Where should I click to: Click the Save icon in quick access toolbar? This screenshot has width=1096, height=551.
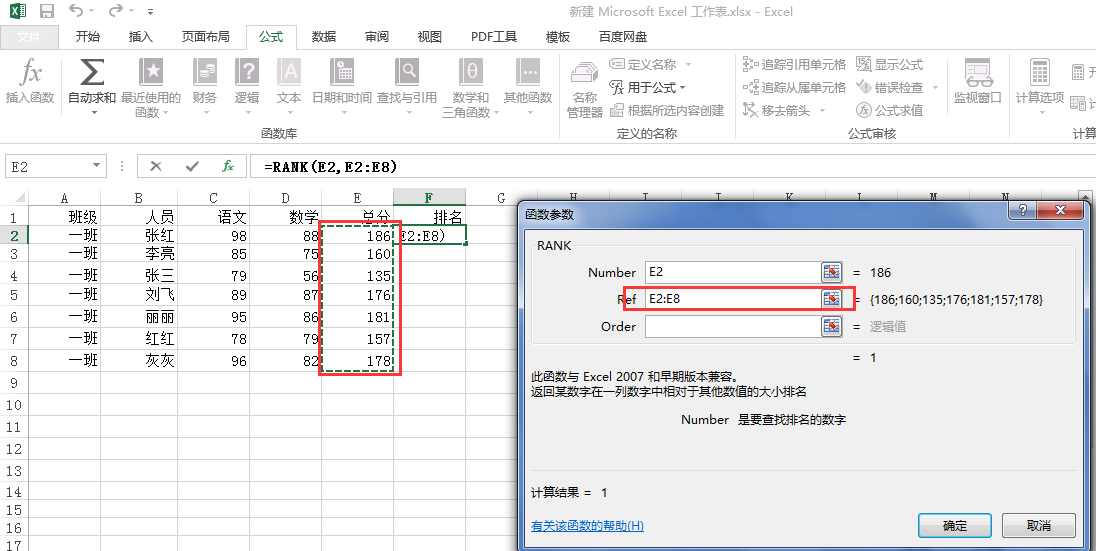click(46, 11)
